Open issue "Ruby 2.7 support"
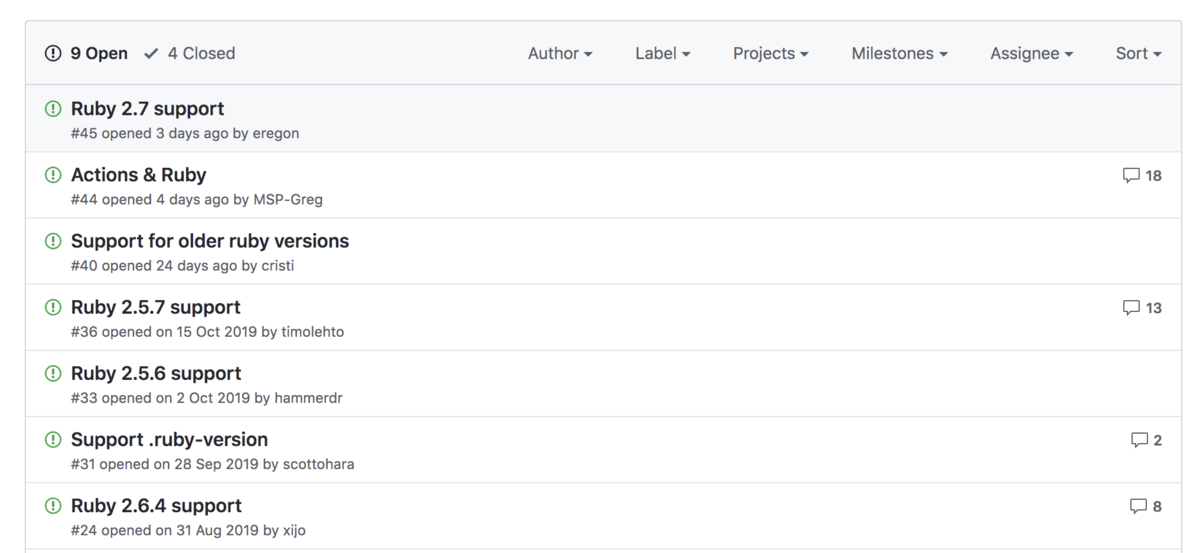Screen dimensions: 1200x553 [x=147, y=109]
